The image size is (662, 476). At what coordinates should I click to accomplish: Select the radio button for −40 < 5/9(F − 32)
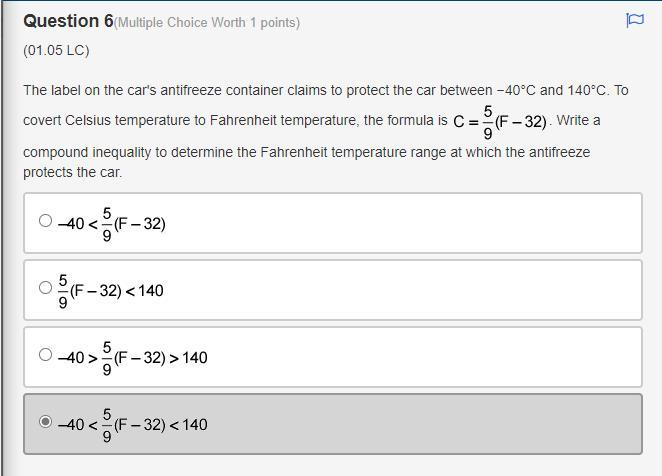[x=45, y=221]
